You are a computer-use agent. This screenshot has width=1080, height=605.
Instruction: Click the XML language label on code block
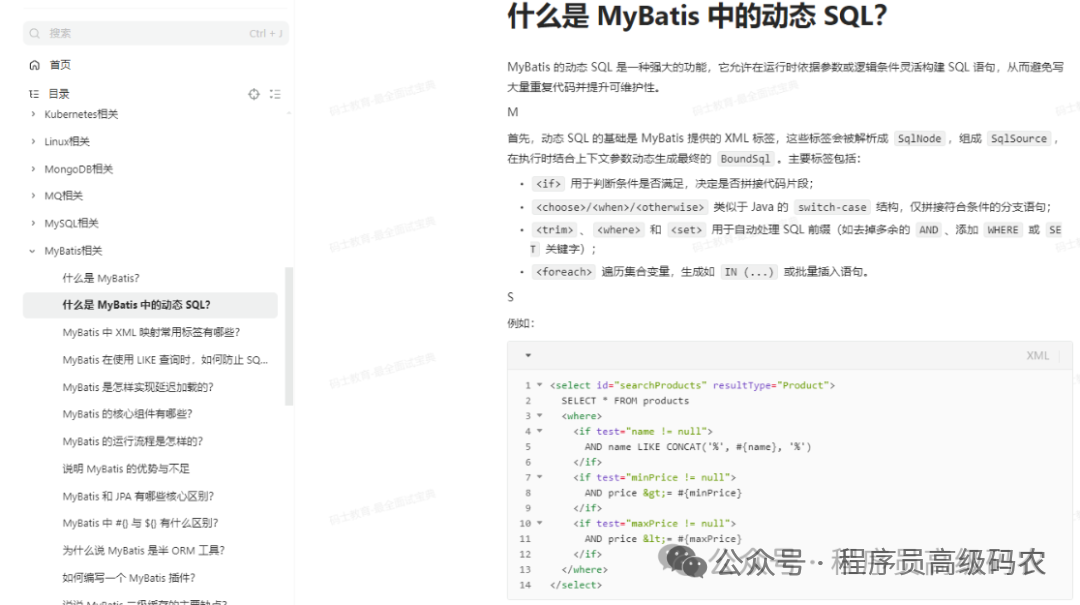[1037, 356]
